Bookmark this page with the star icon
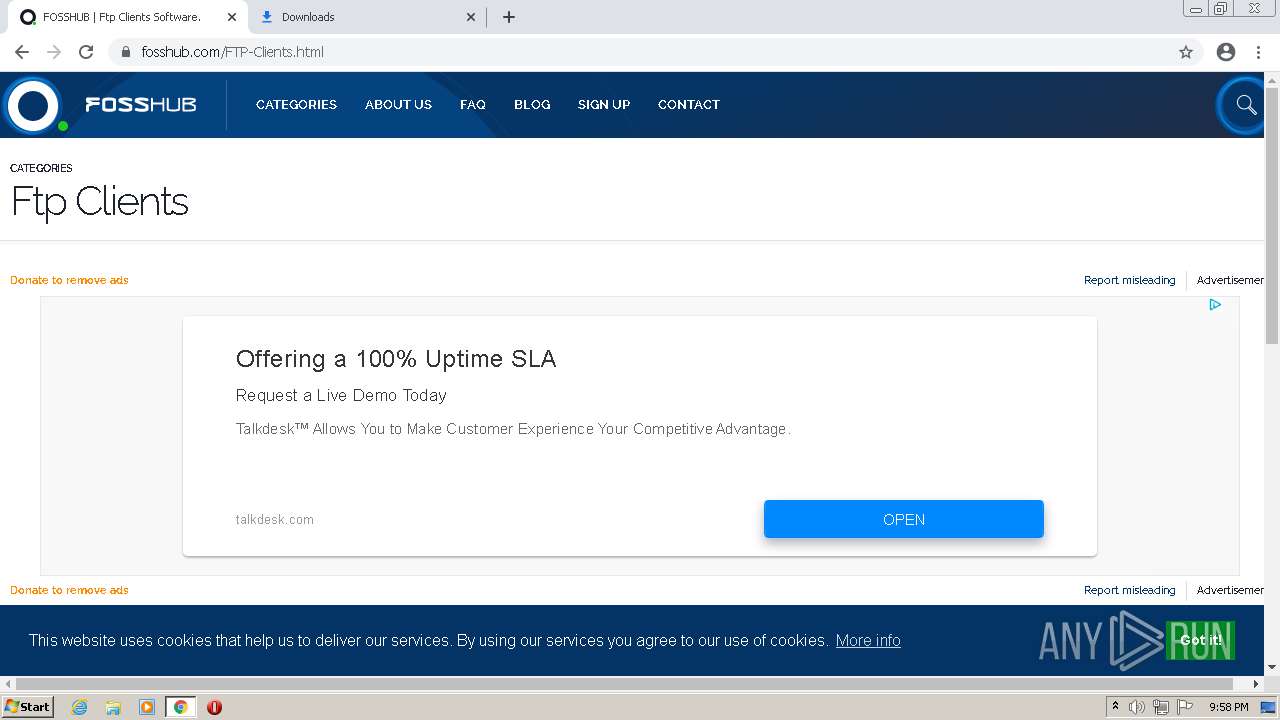Screen dimensions: 1280x720 1186,52
